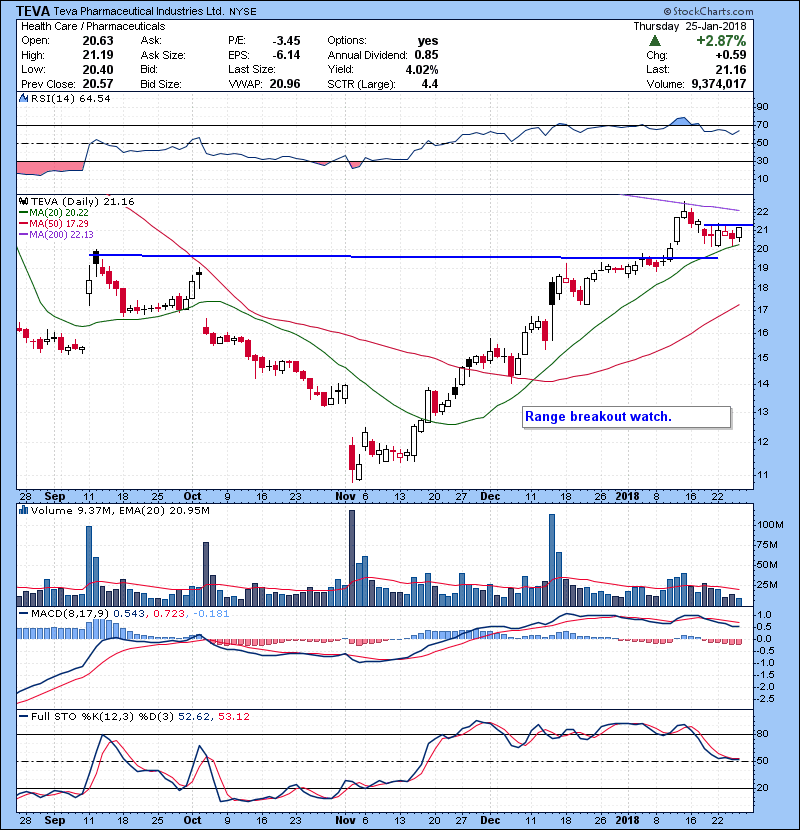Image resolution: width=800 pixels, height=830 pixels.
Task: Click the candlestick icon before TEVA (Daily)
Action: tap(23, 201)
